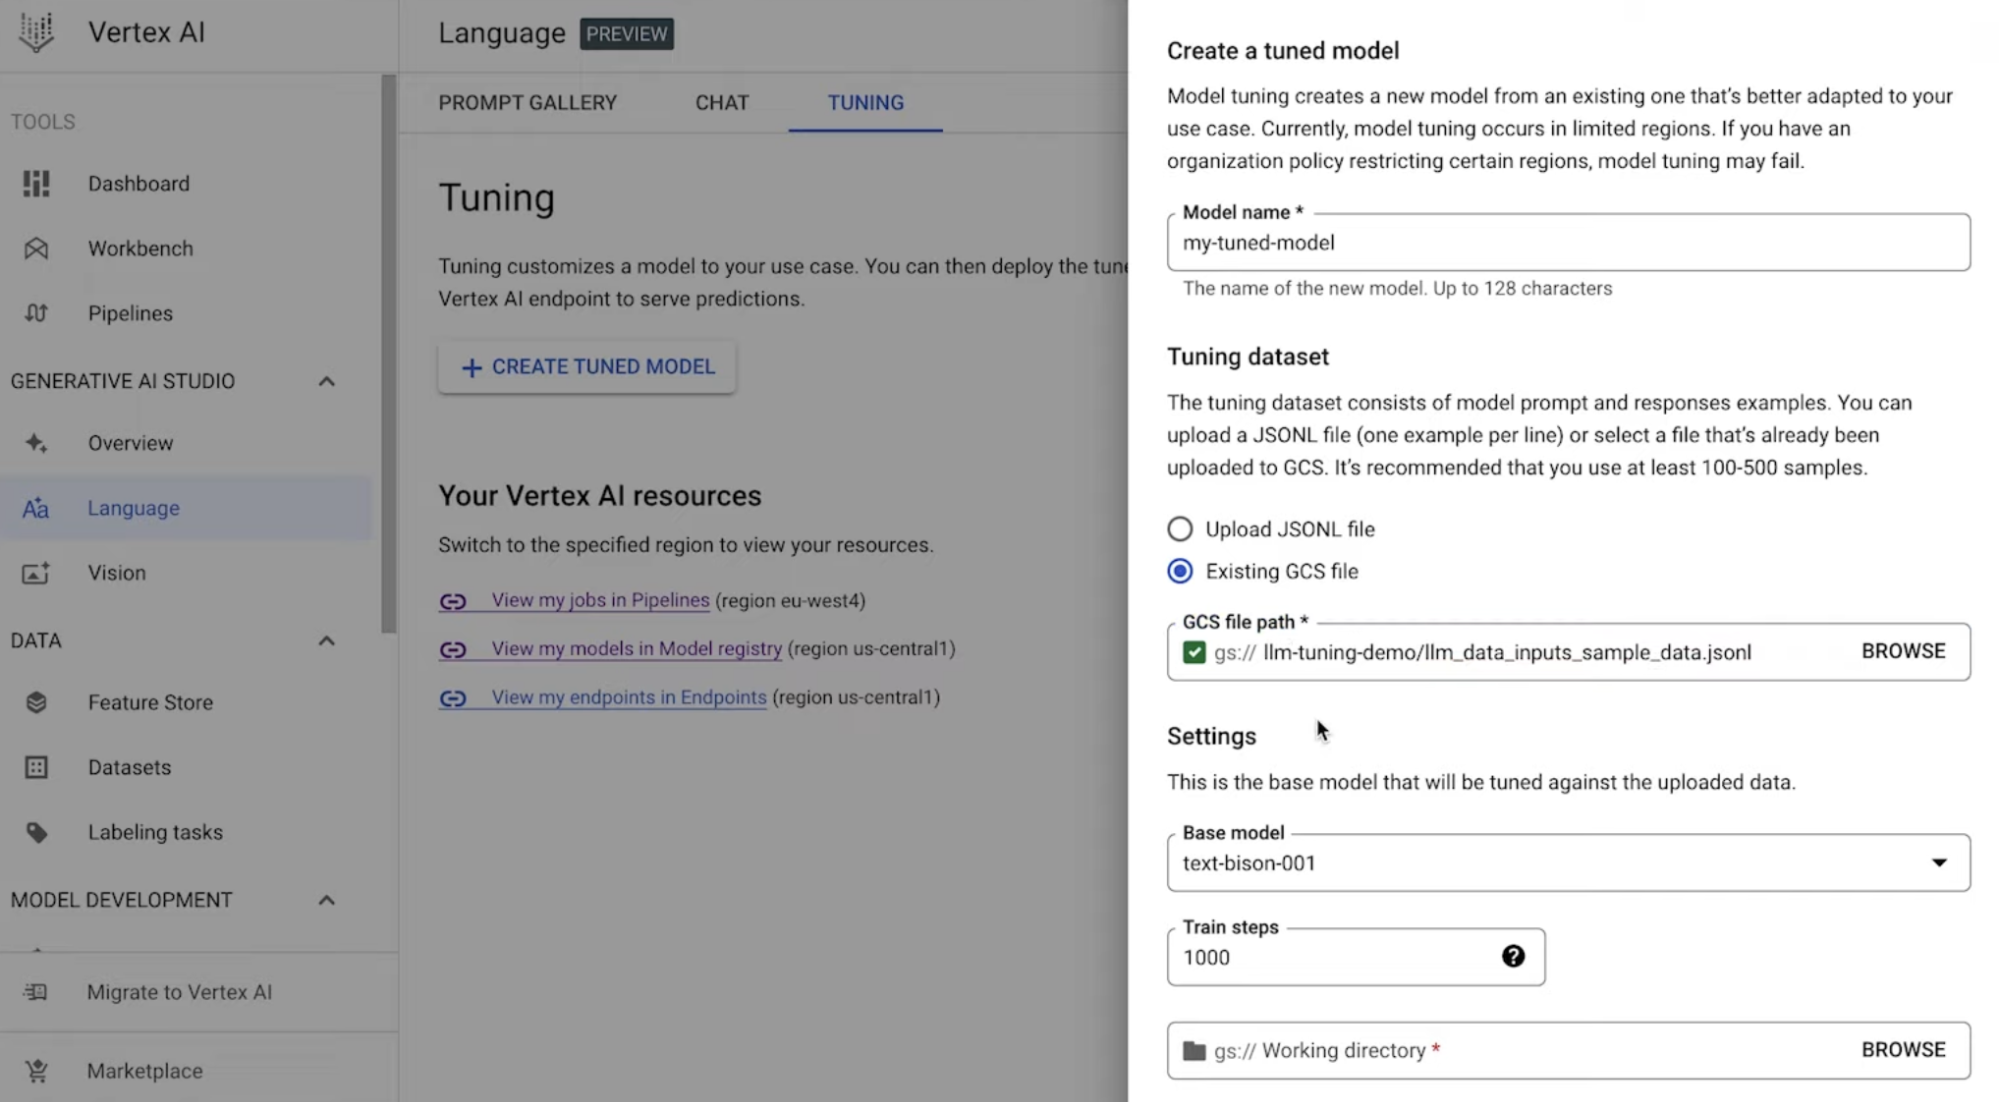
Task: Switch to the Chat tab
Action: [721, 103]
